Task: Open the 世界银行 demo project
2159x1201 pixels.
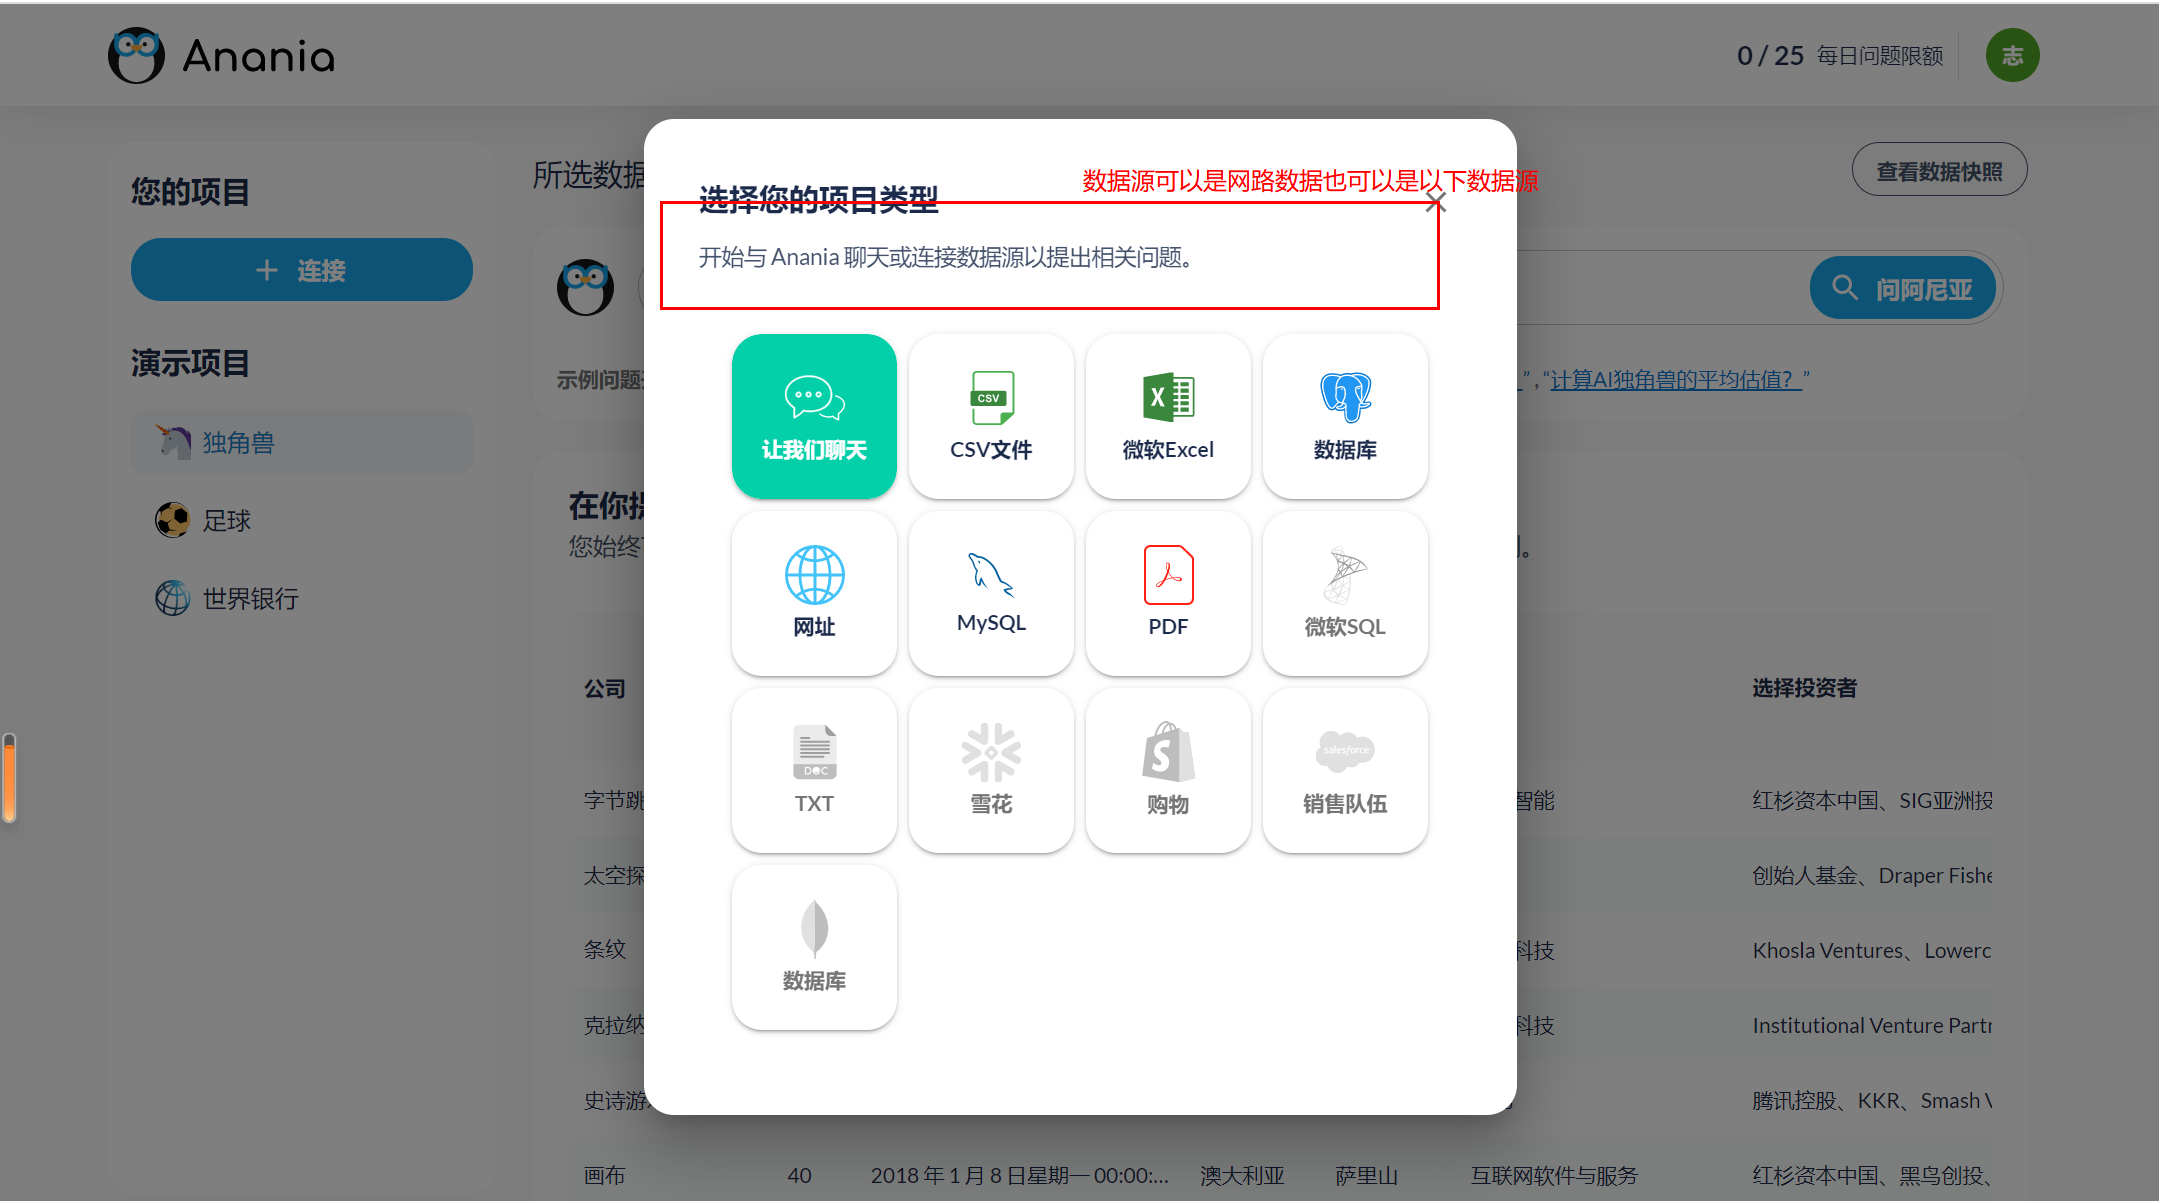Action: (x=250, y=598)
